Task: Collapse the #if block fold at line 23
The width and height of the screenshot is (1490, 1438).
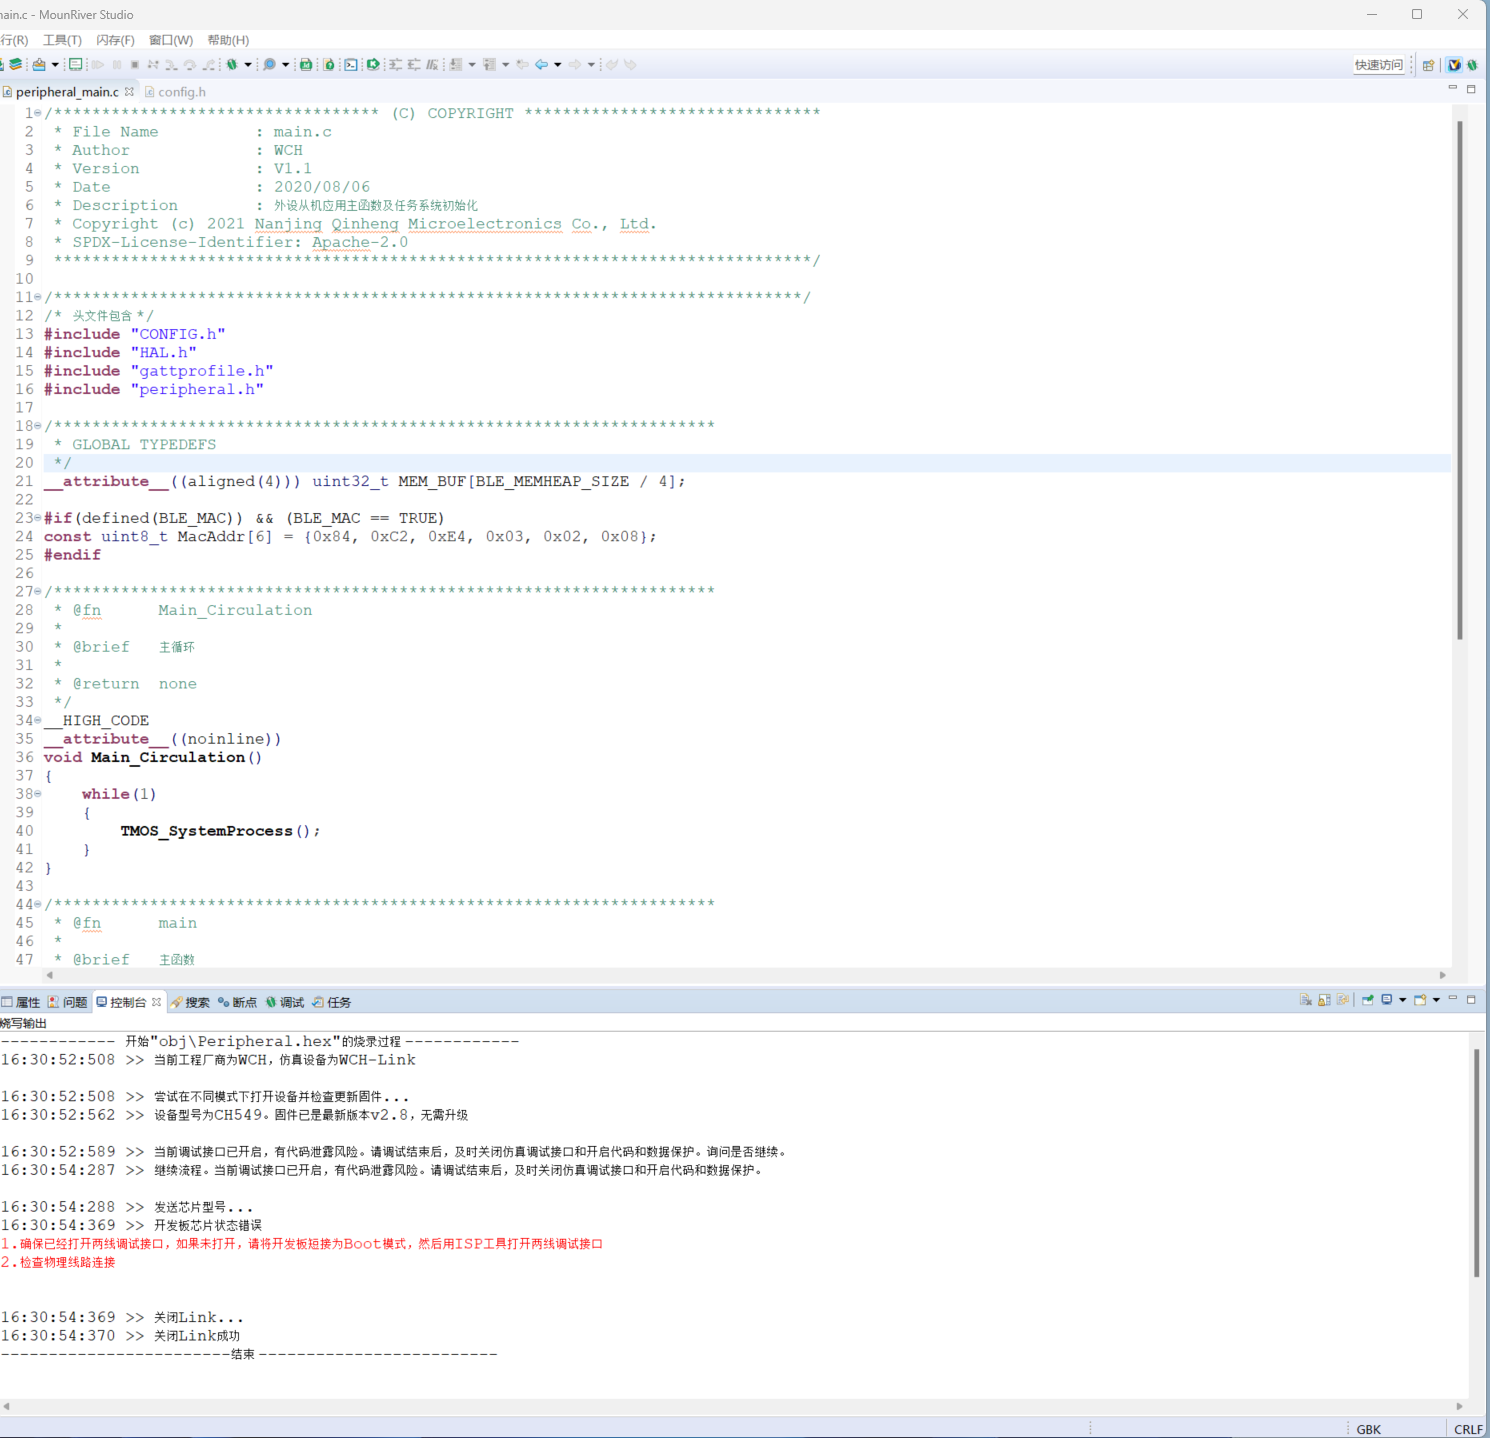Action: pyautogui.click(x=38, y=518)
